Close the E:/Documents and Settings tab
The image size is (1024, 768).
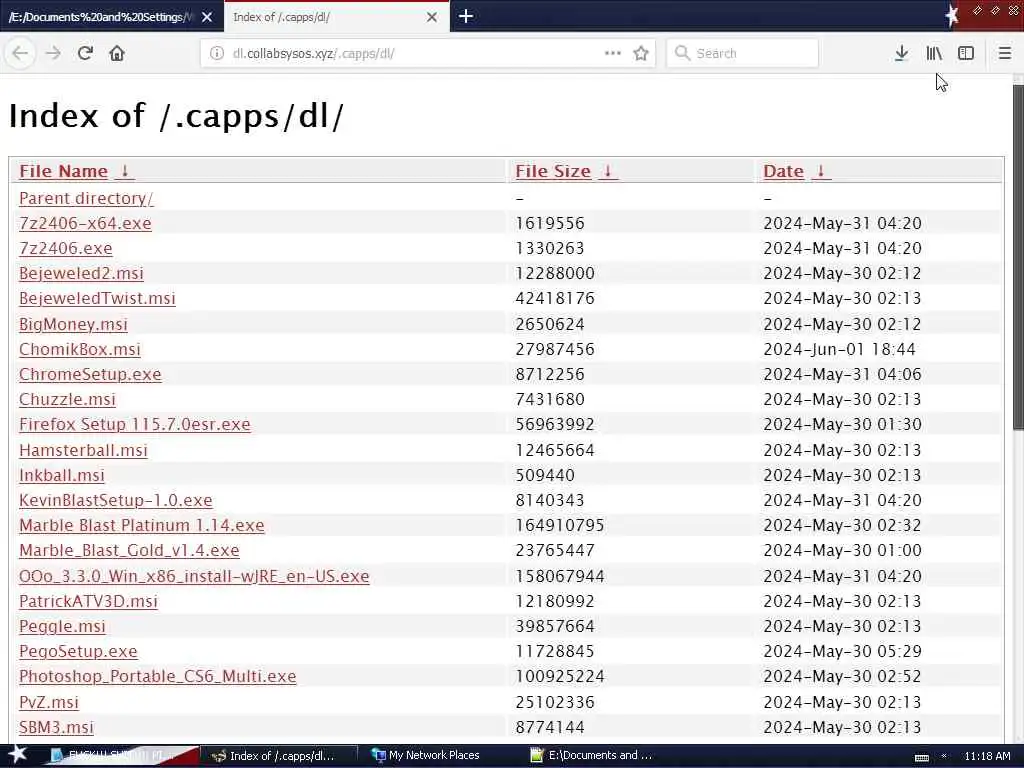click(x=207, y=17)
